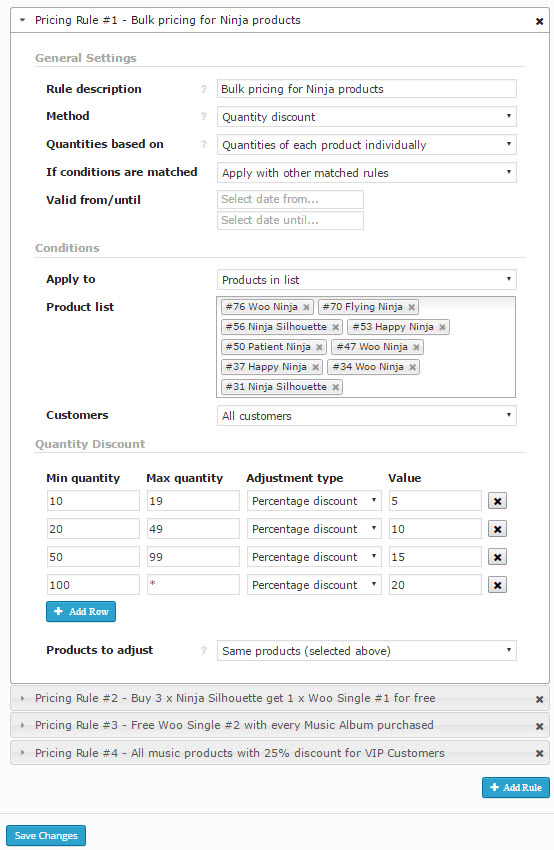Image resolution: width=554 pixels, height=850 pixels.
Task: Open the Adjustment type dropdown in the 50–99 row
Action: 314,557
